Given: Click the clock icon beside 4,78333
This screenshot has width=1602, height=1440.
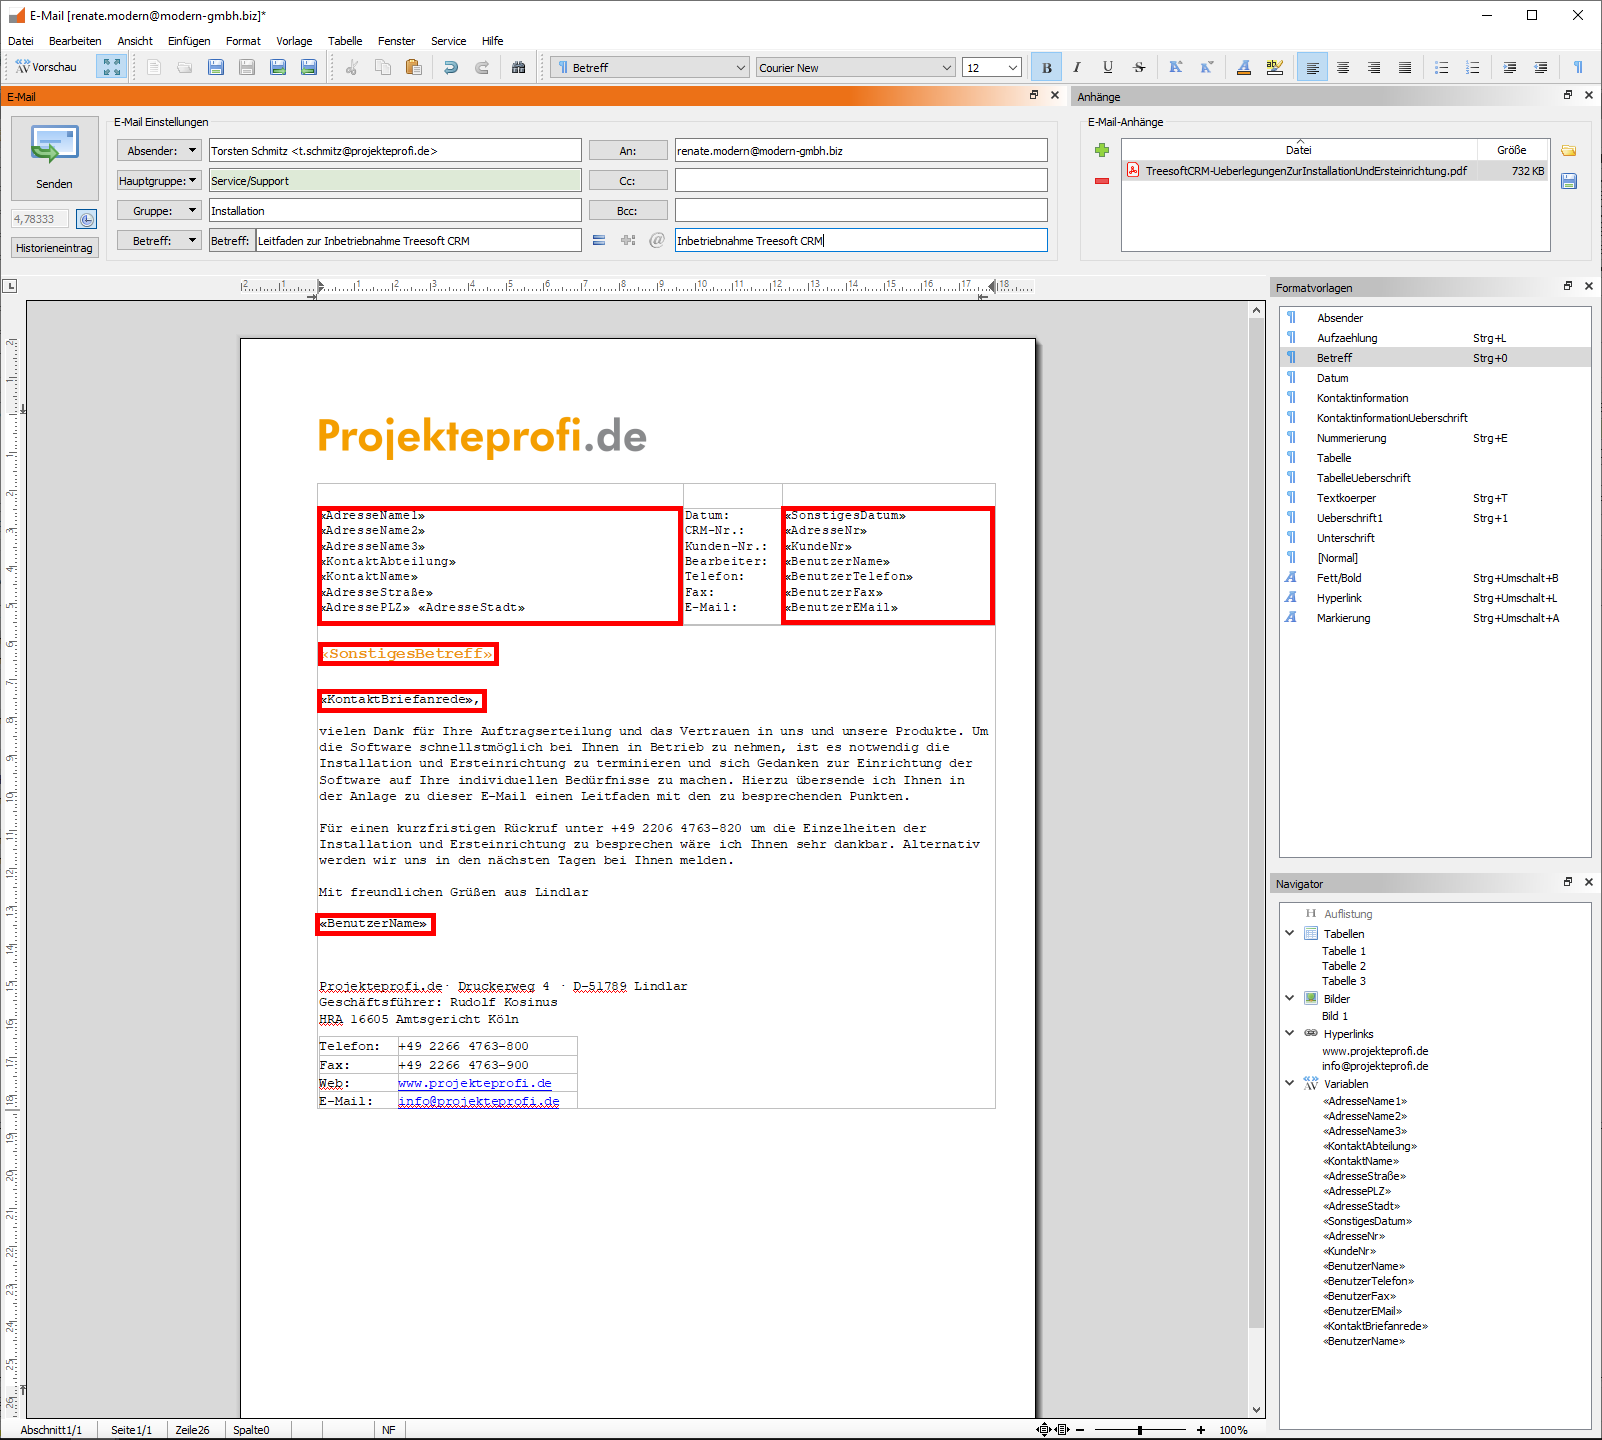Looking at the screenshot, I should coord(87,219).
